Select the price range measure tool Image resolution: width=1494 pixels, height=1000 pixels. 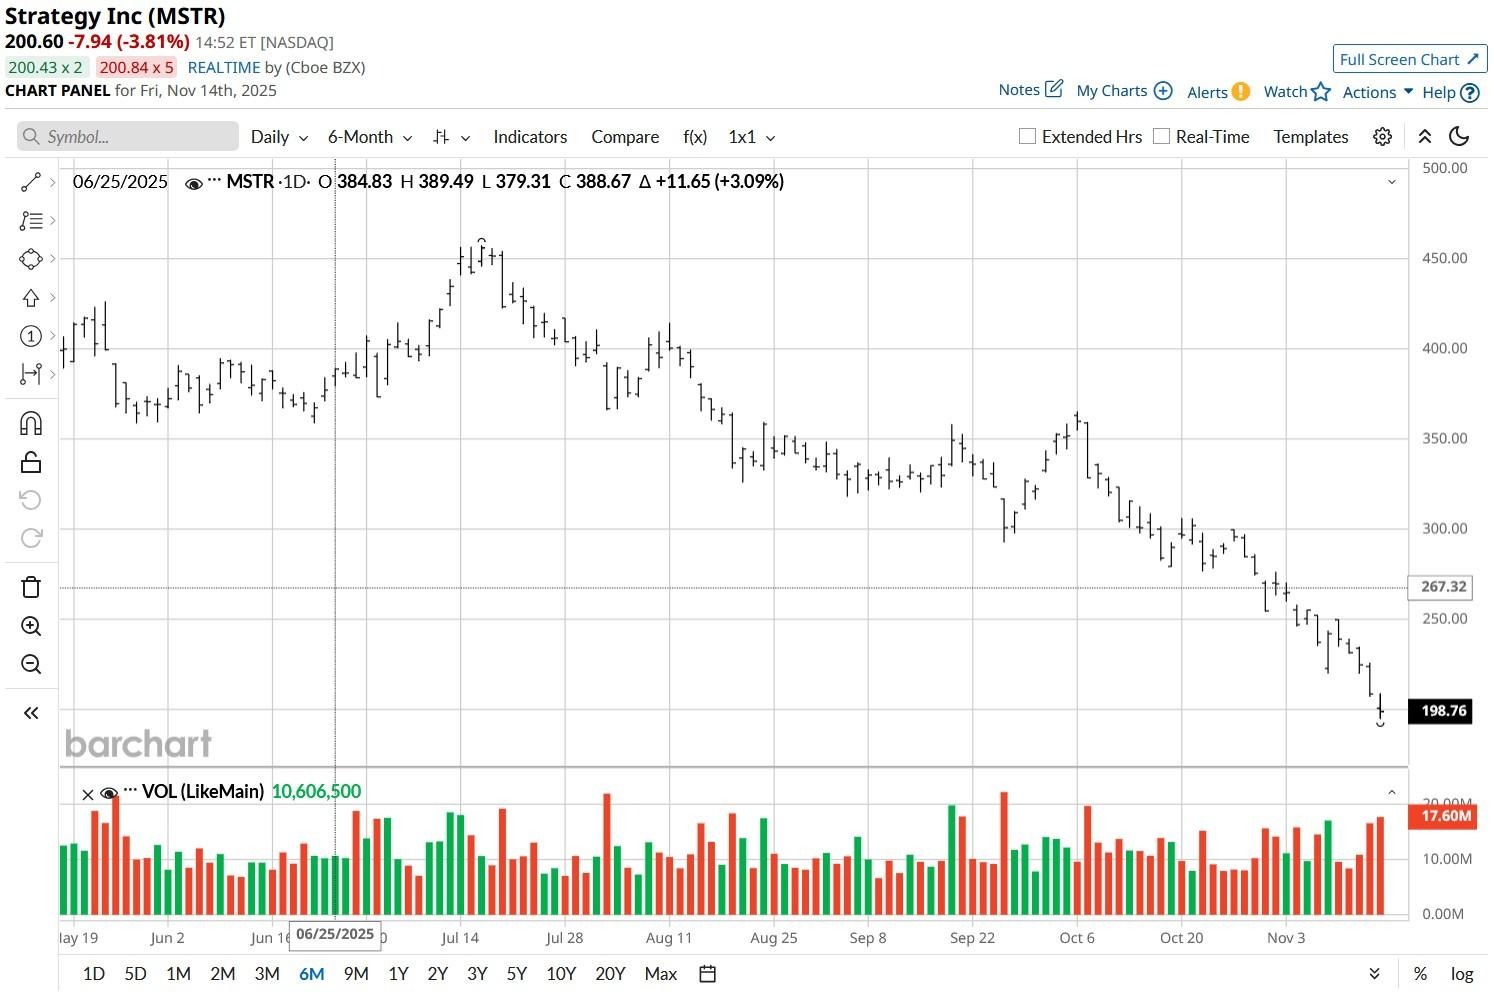point(31,374)
